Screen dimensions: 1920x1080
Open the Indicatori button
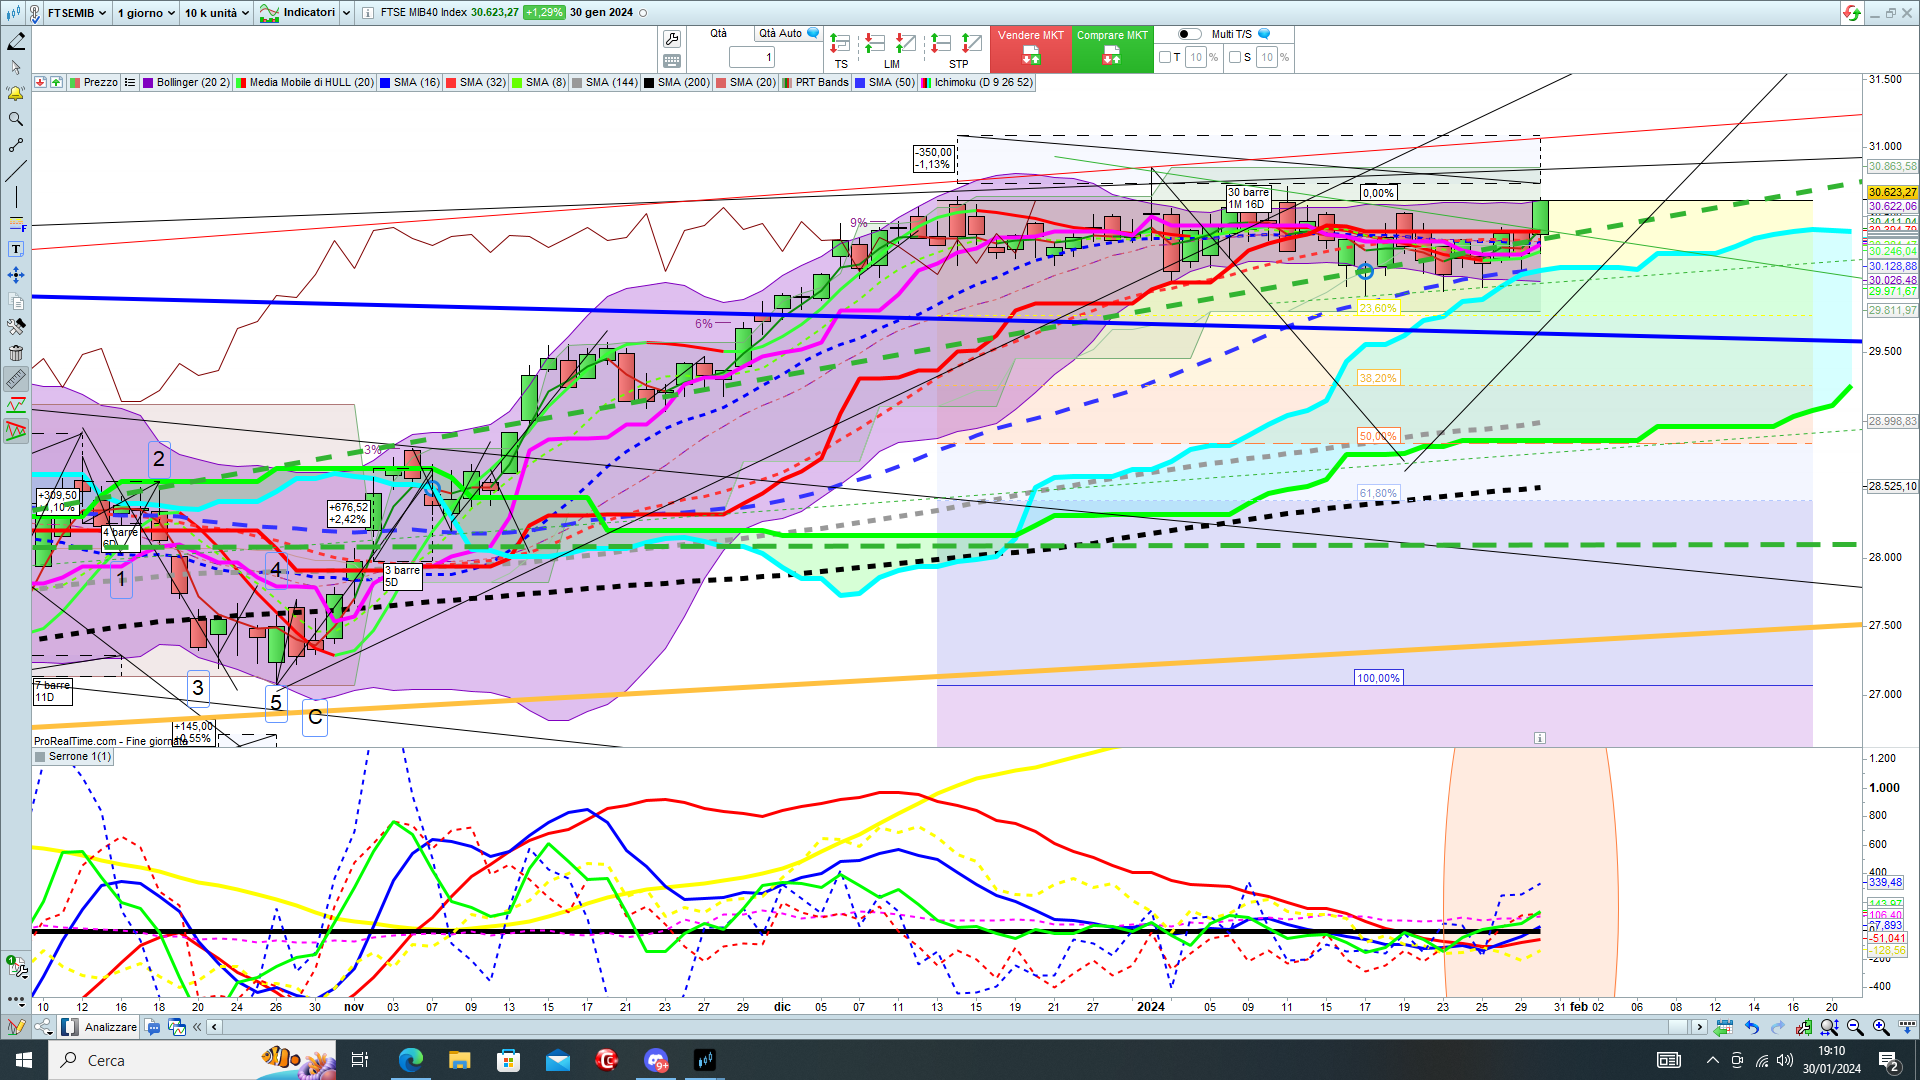click(x=299, y=13)
